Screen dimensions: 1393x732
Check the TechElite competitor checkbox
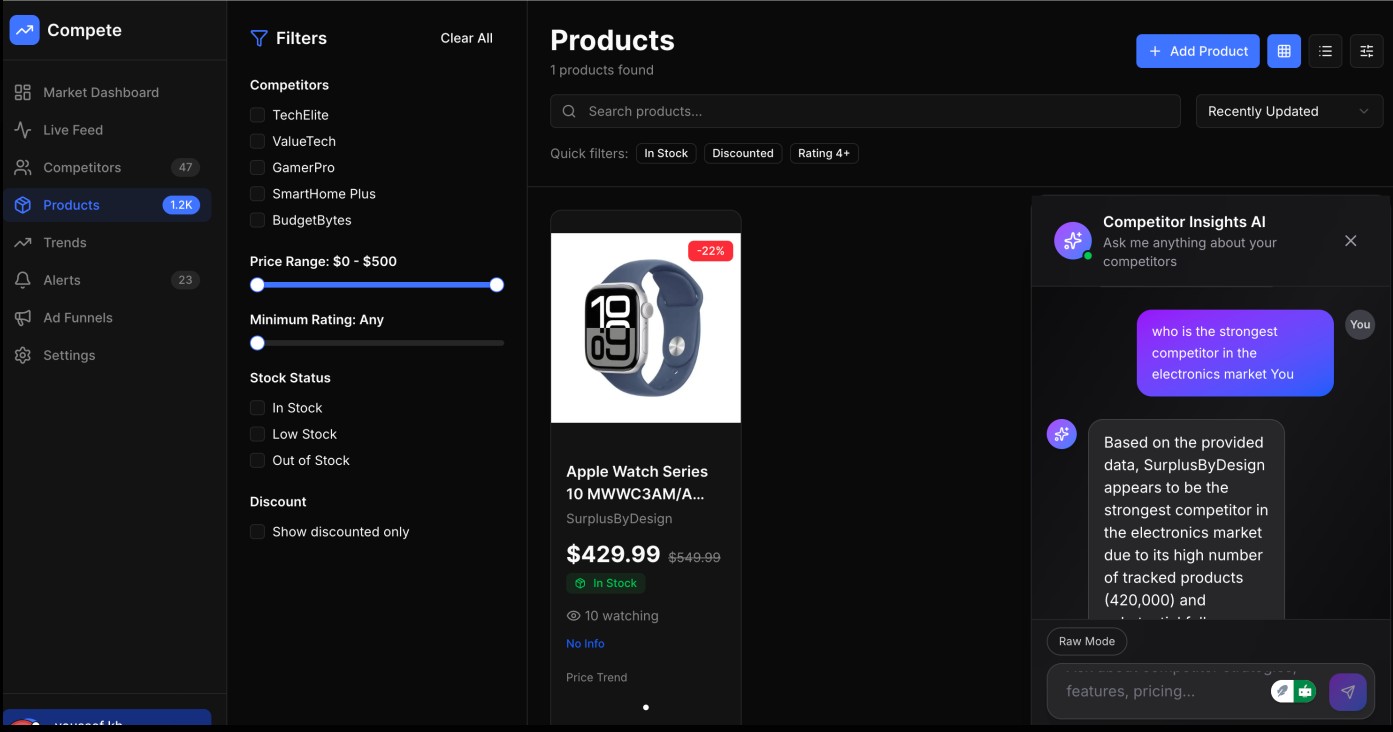pos(258,115)
